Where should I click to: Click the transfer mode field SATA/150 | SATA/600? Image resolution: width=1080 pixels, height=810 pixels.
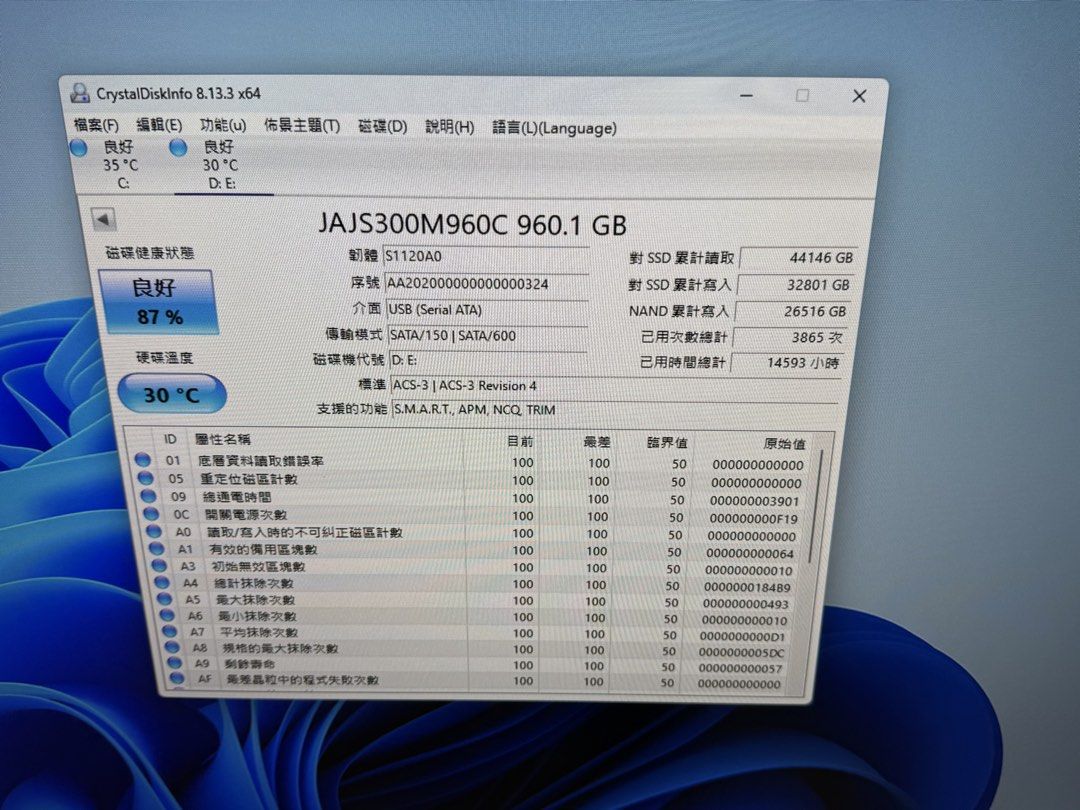(x=488, y=335)
